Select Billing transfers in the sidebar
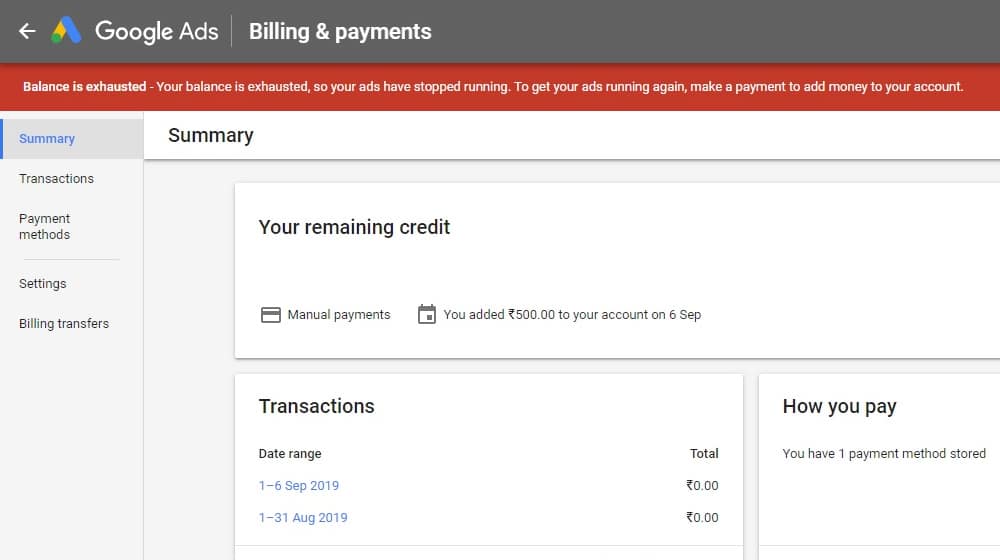The width and height of the screenshot is (1000, 560). pos(64,323)
